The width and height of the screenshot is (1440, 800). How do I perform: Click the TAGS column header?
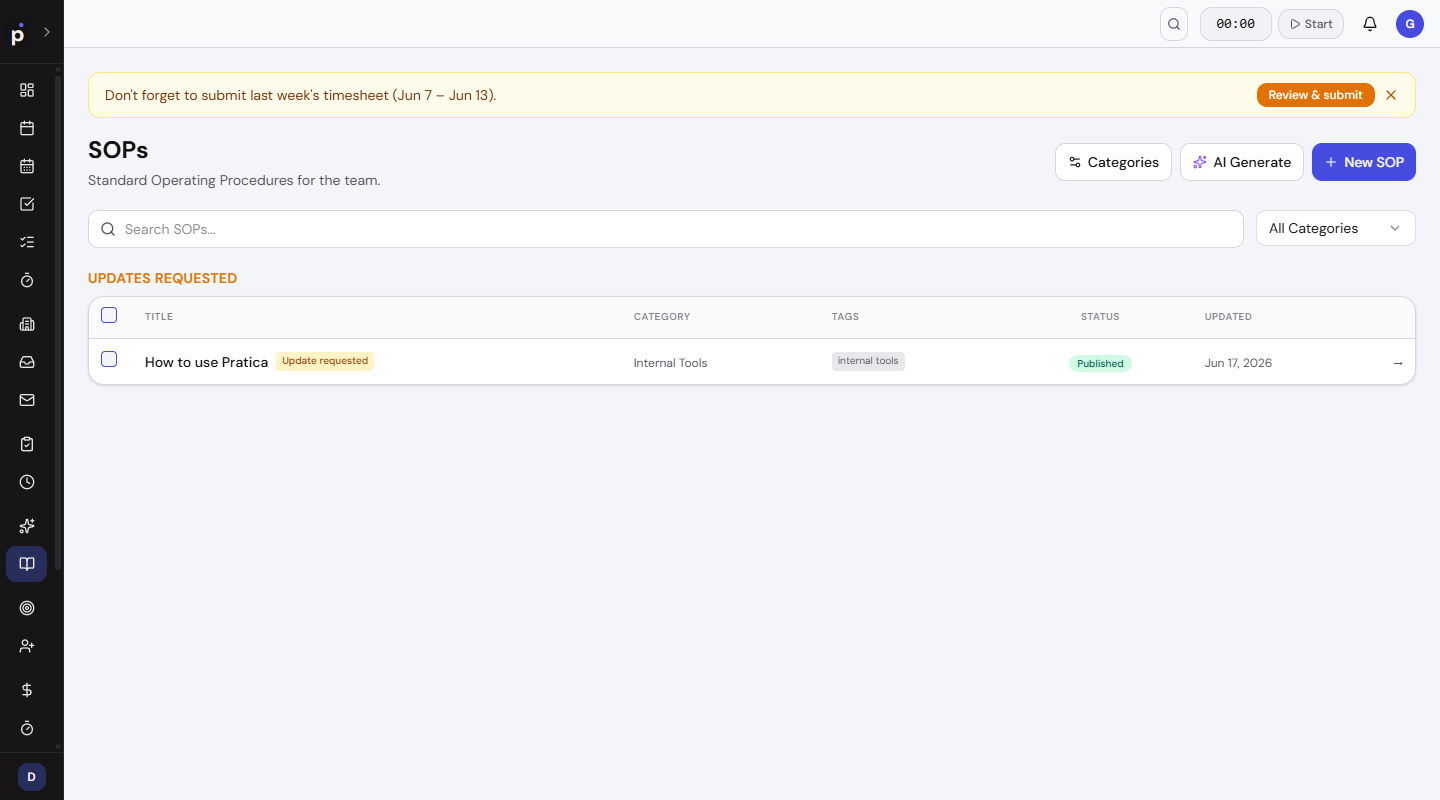(x=845, y=317)
